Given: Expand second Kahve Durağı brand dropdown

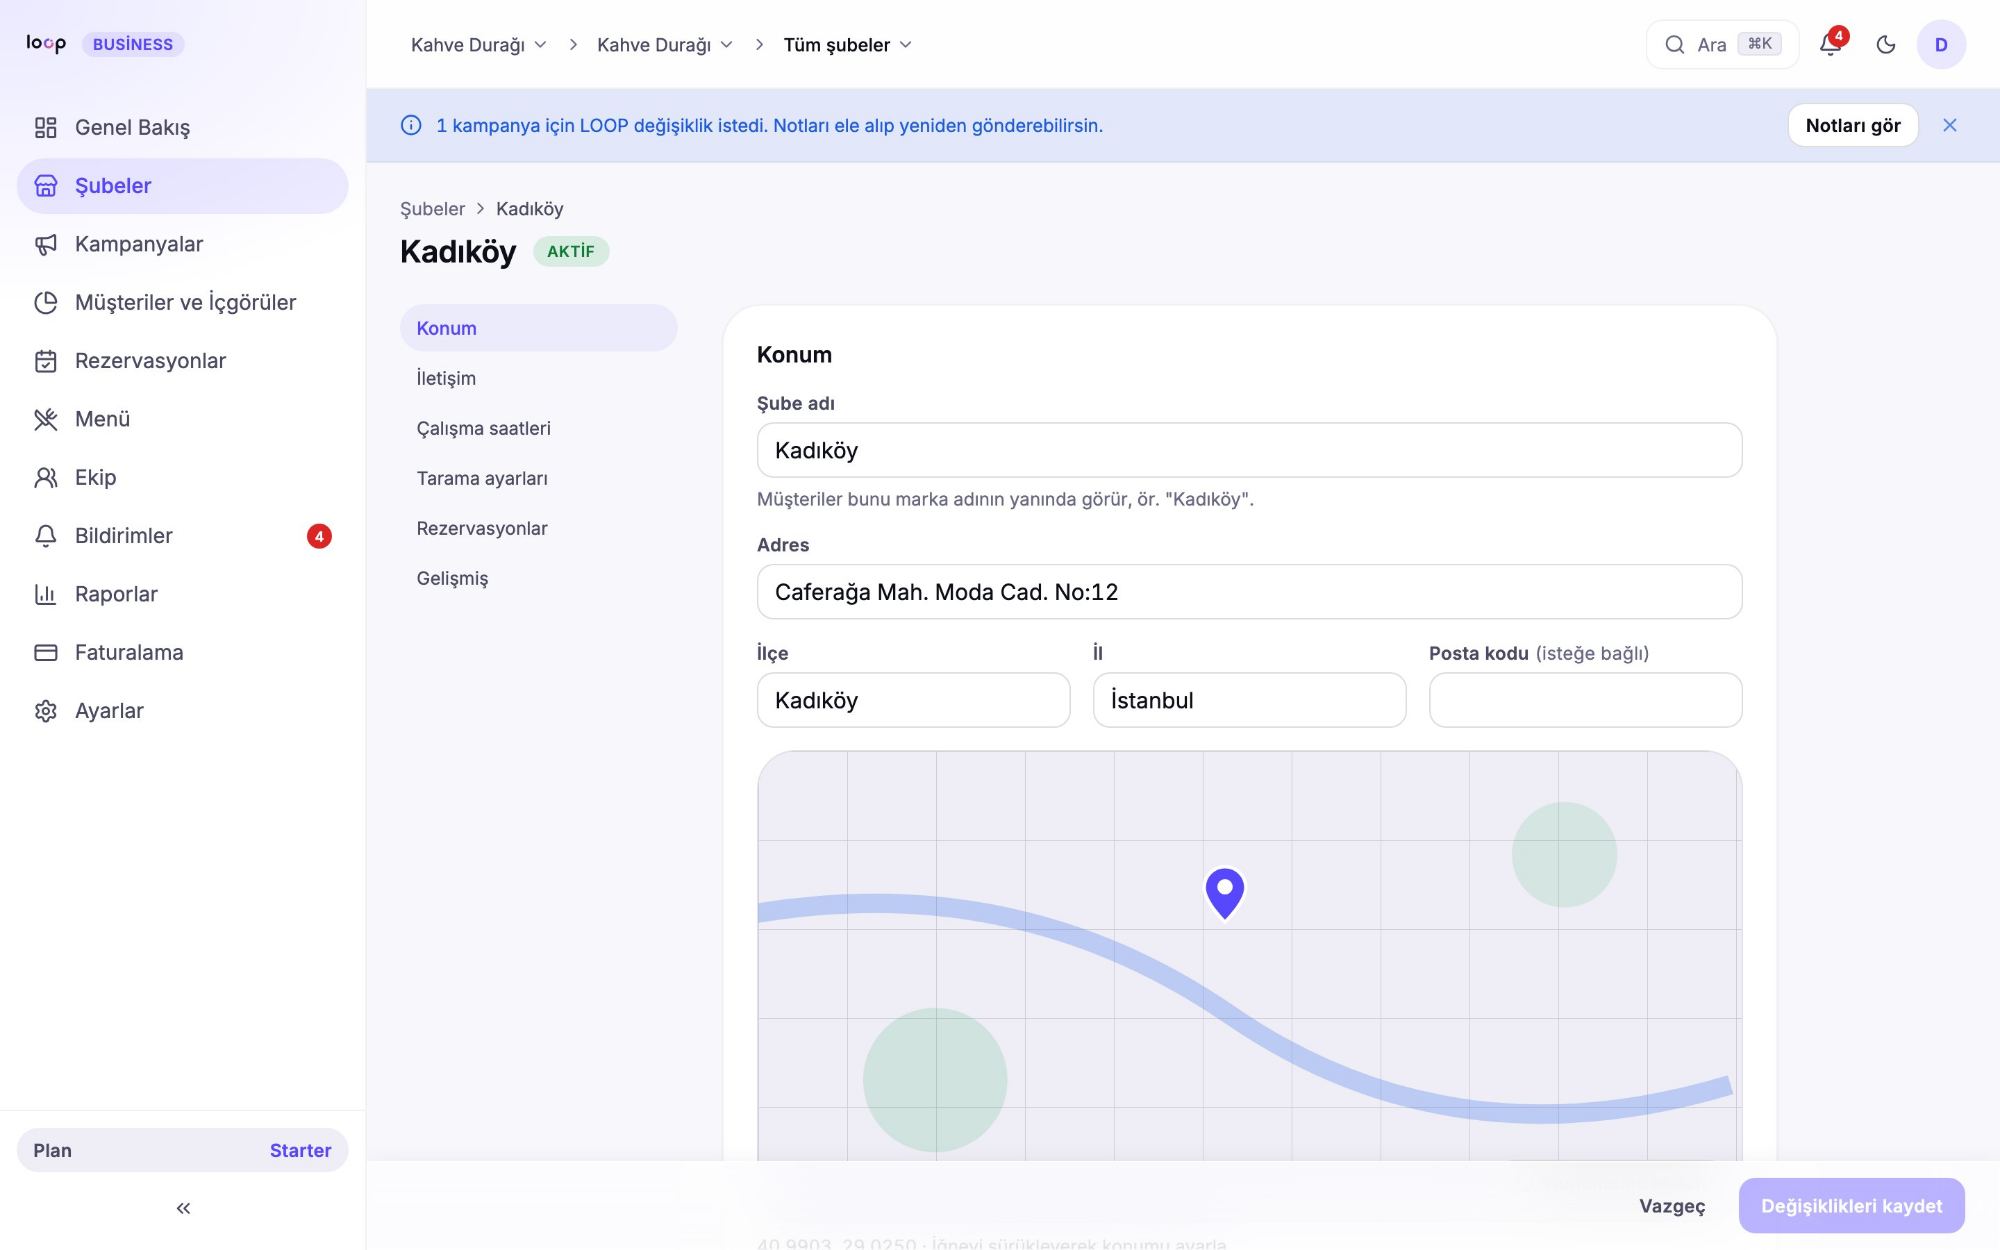Looking at the screenshot, I should coord(665,45).
